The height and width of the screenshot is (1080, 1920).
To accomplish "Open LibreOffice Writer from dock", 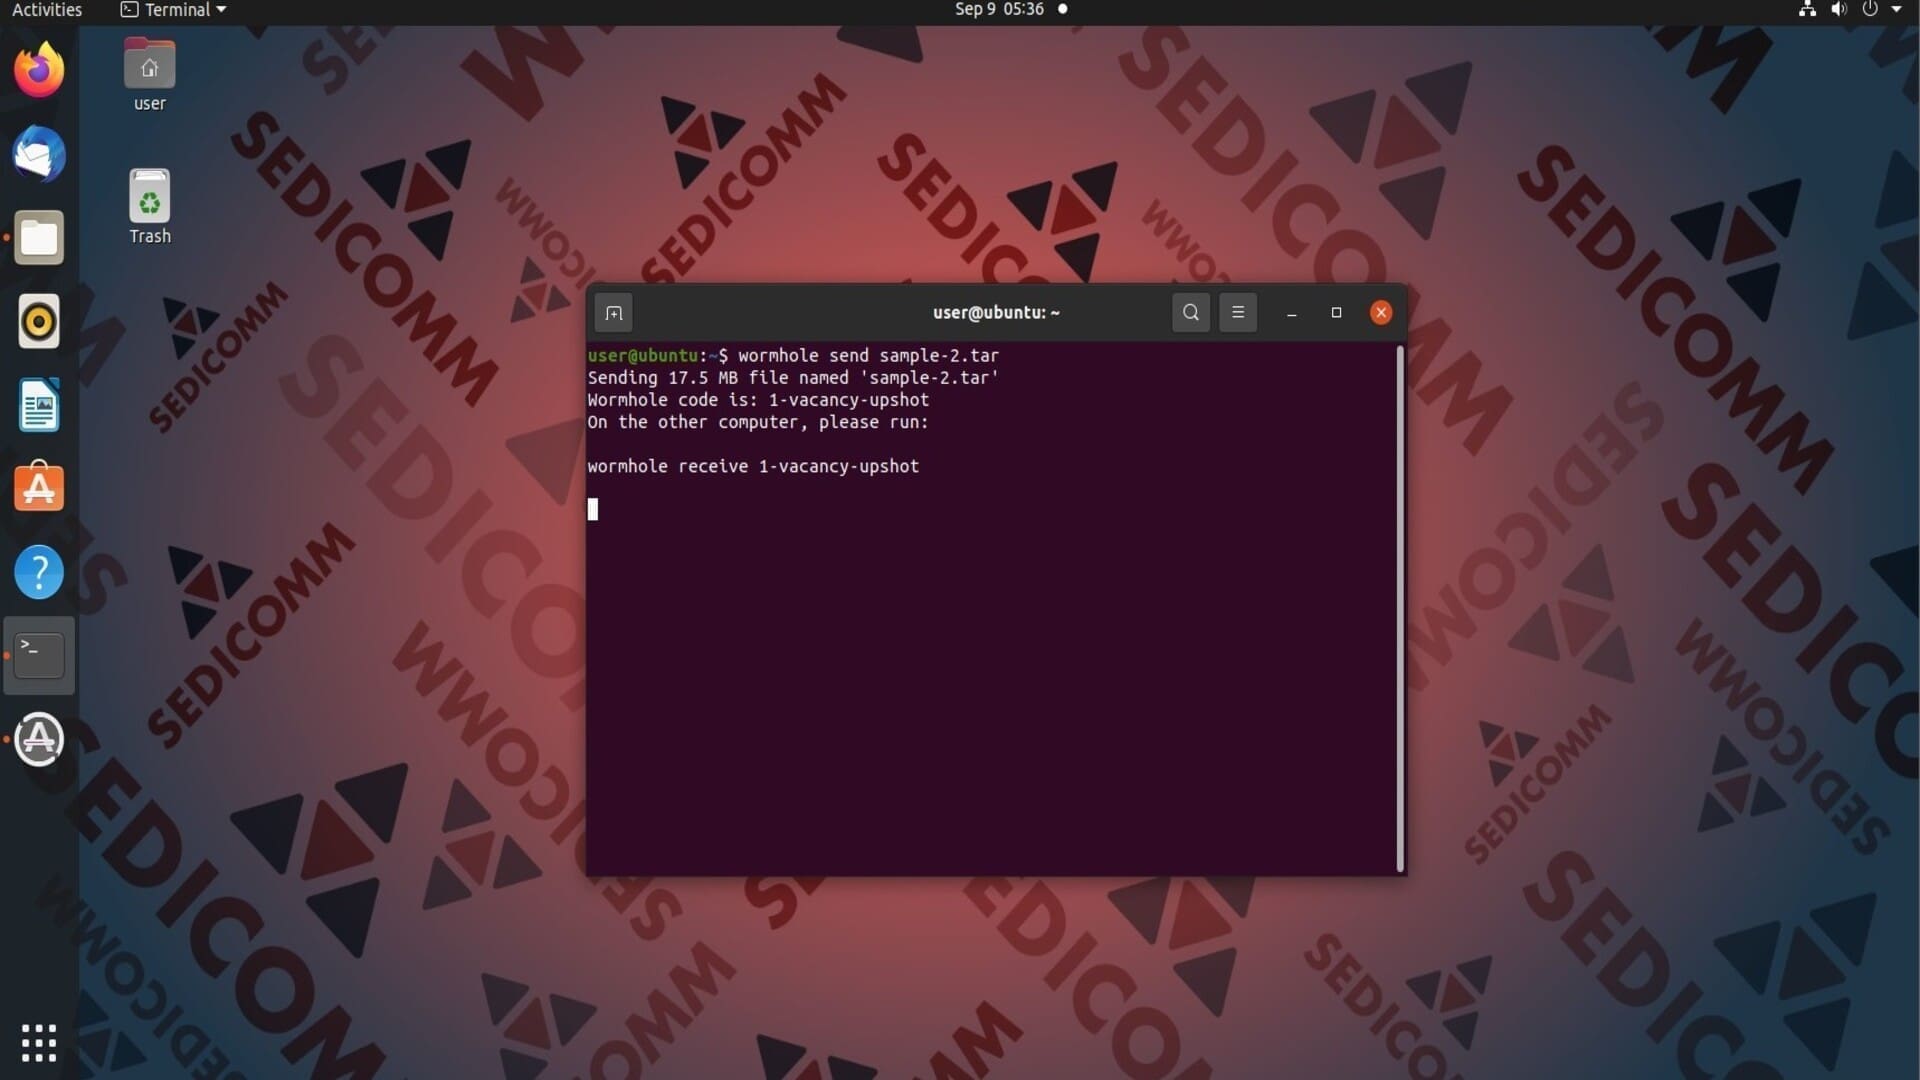I will click(39, 405).
